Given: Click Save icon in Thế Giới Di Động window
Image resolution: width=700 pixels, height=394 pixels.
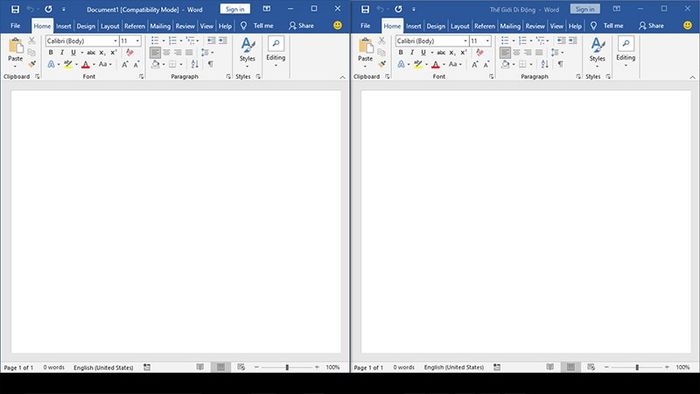Looking at the screenshot, I should [365, 9].
